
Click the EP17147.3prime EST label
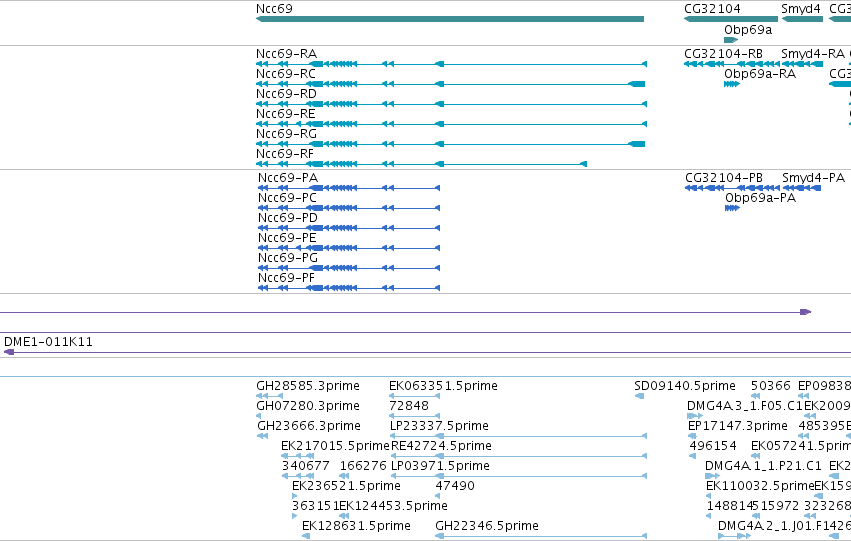738,426
